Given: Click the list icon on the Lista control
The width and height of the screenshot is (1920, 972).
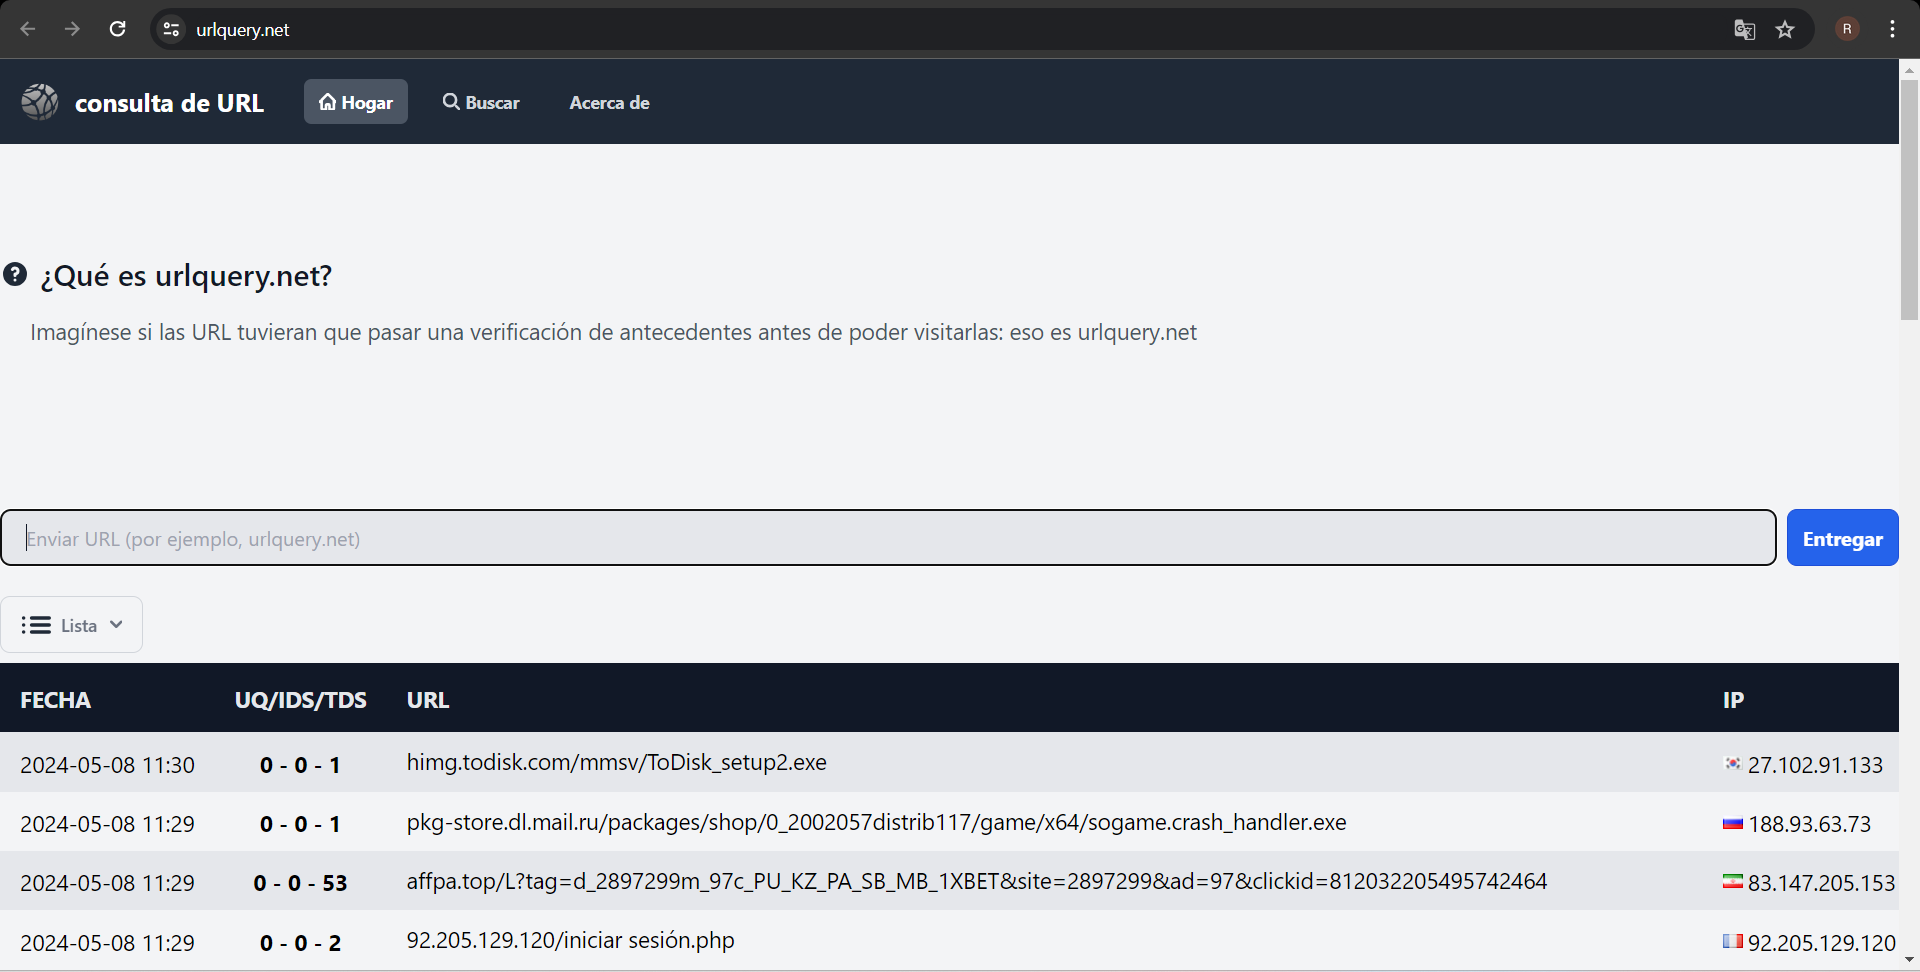Looking at the screenshot, I should tap(36, 624).
